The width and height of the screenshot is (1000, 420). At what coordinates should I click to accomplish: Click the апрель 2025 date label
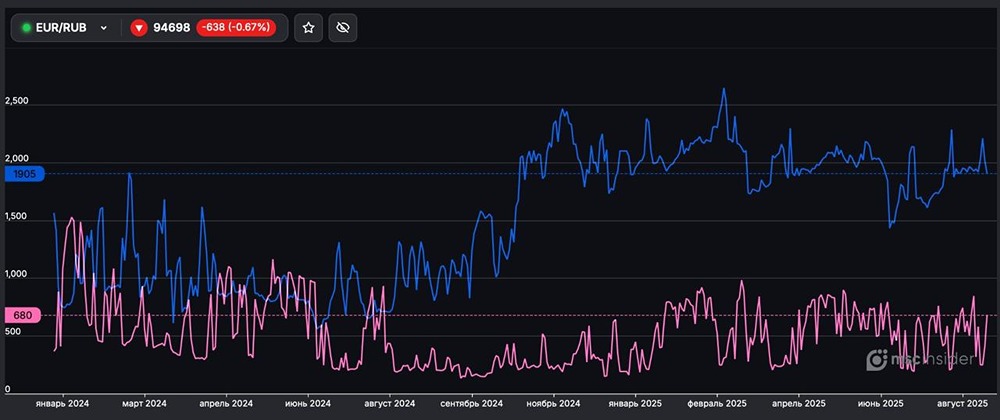point(799,404)
